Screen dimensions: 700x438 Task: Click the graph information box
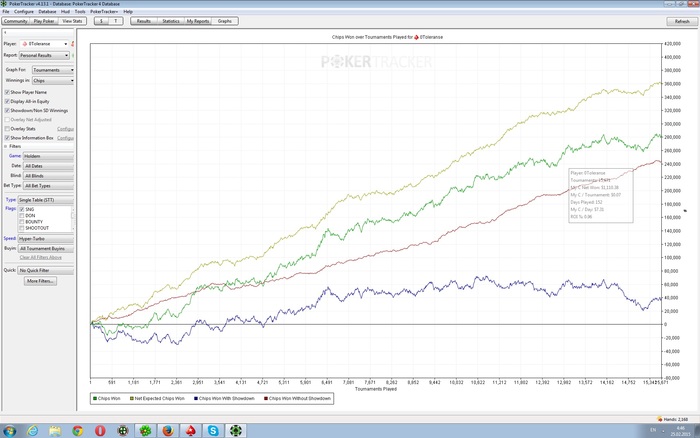[601, 195]
